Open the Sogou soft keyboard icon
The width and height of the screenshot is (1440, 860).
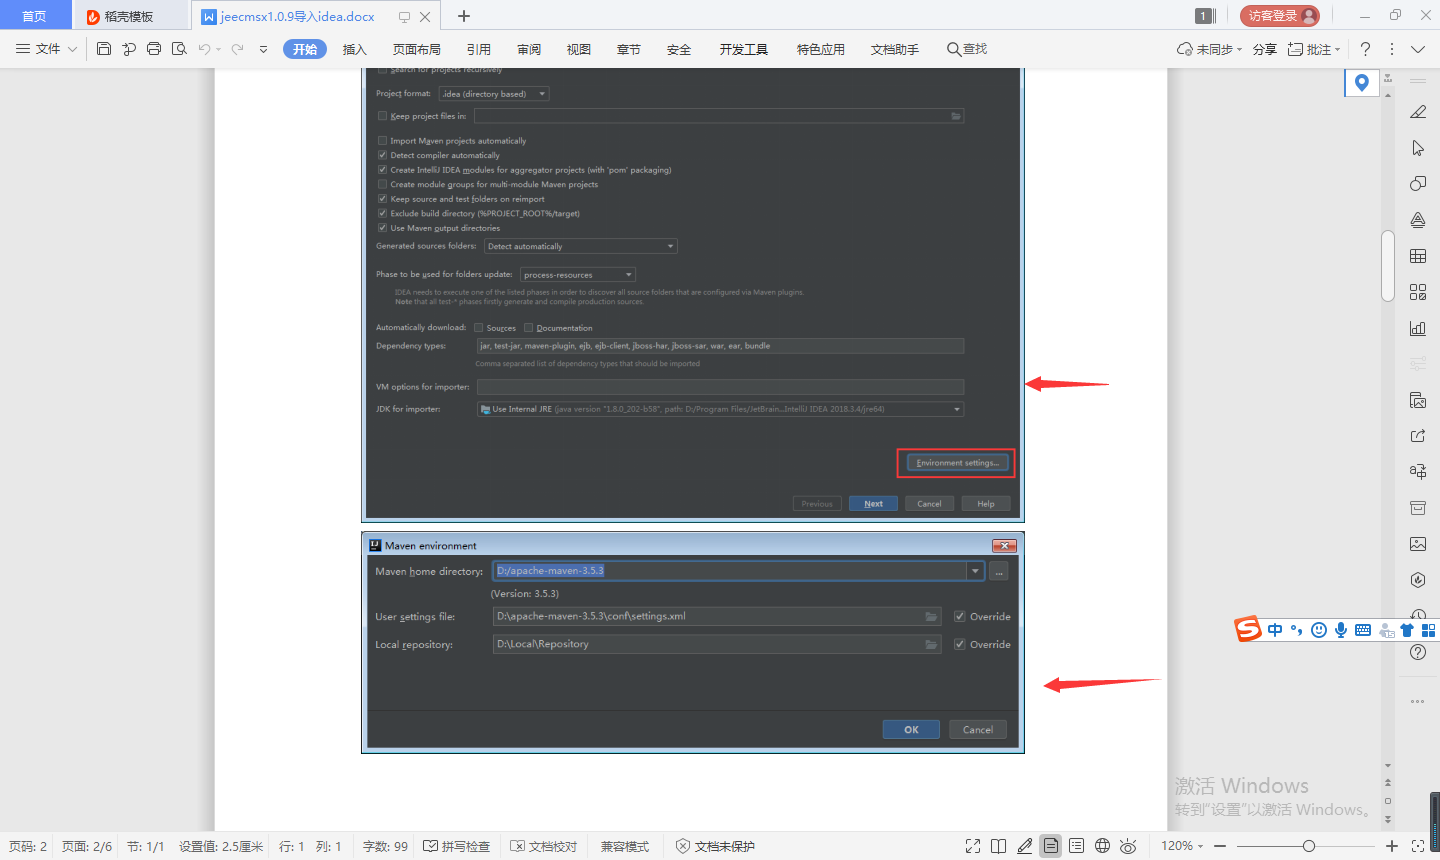[x=1363, y=630]
